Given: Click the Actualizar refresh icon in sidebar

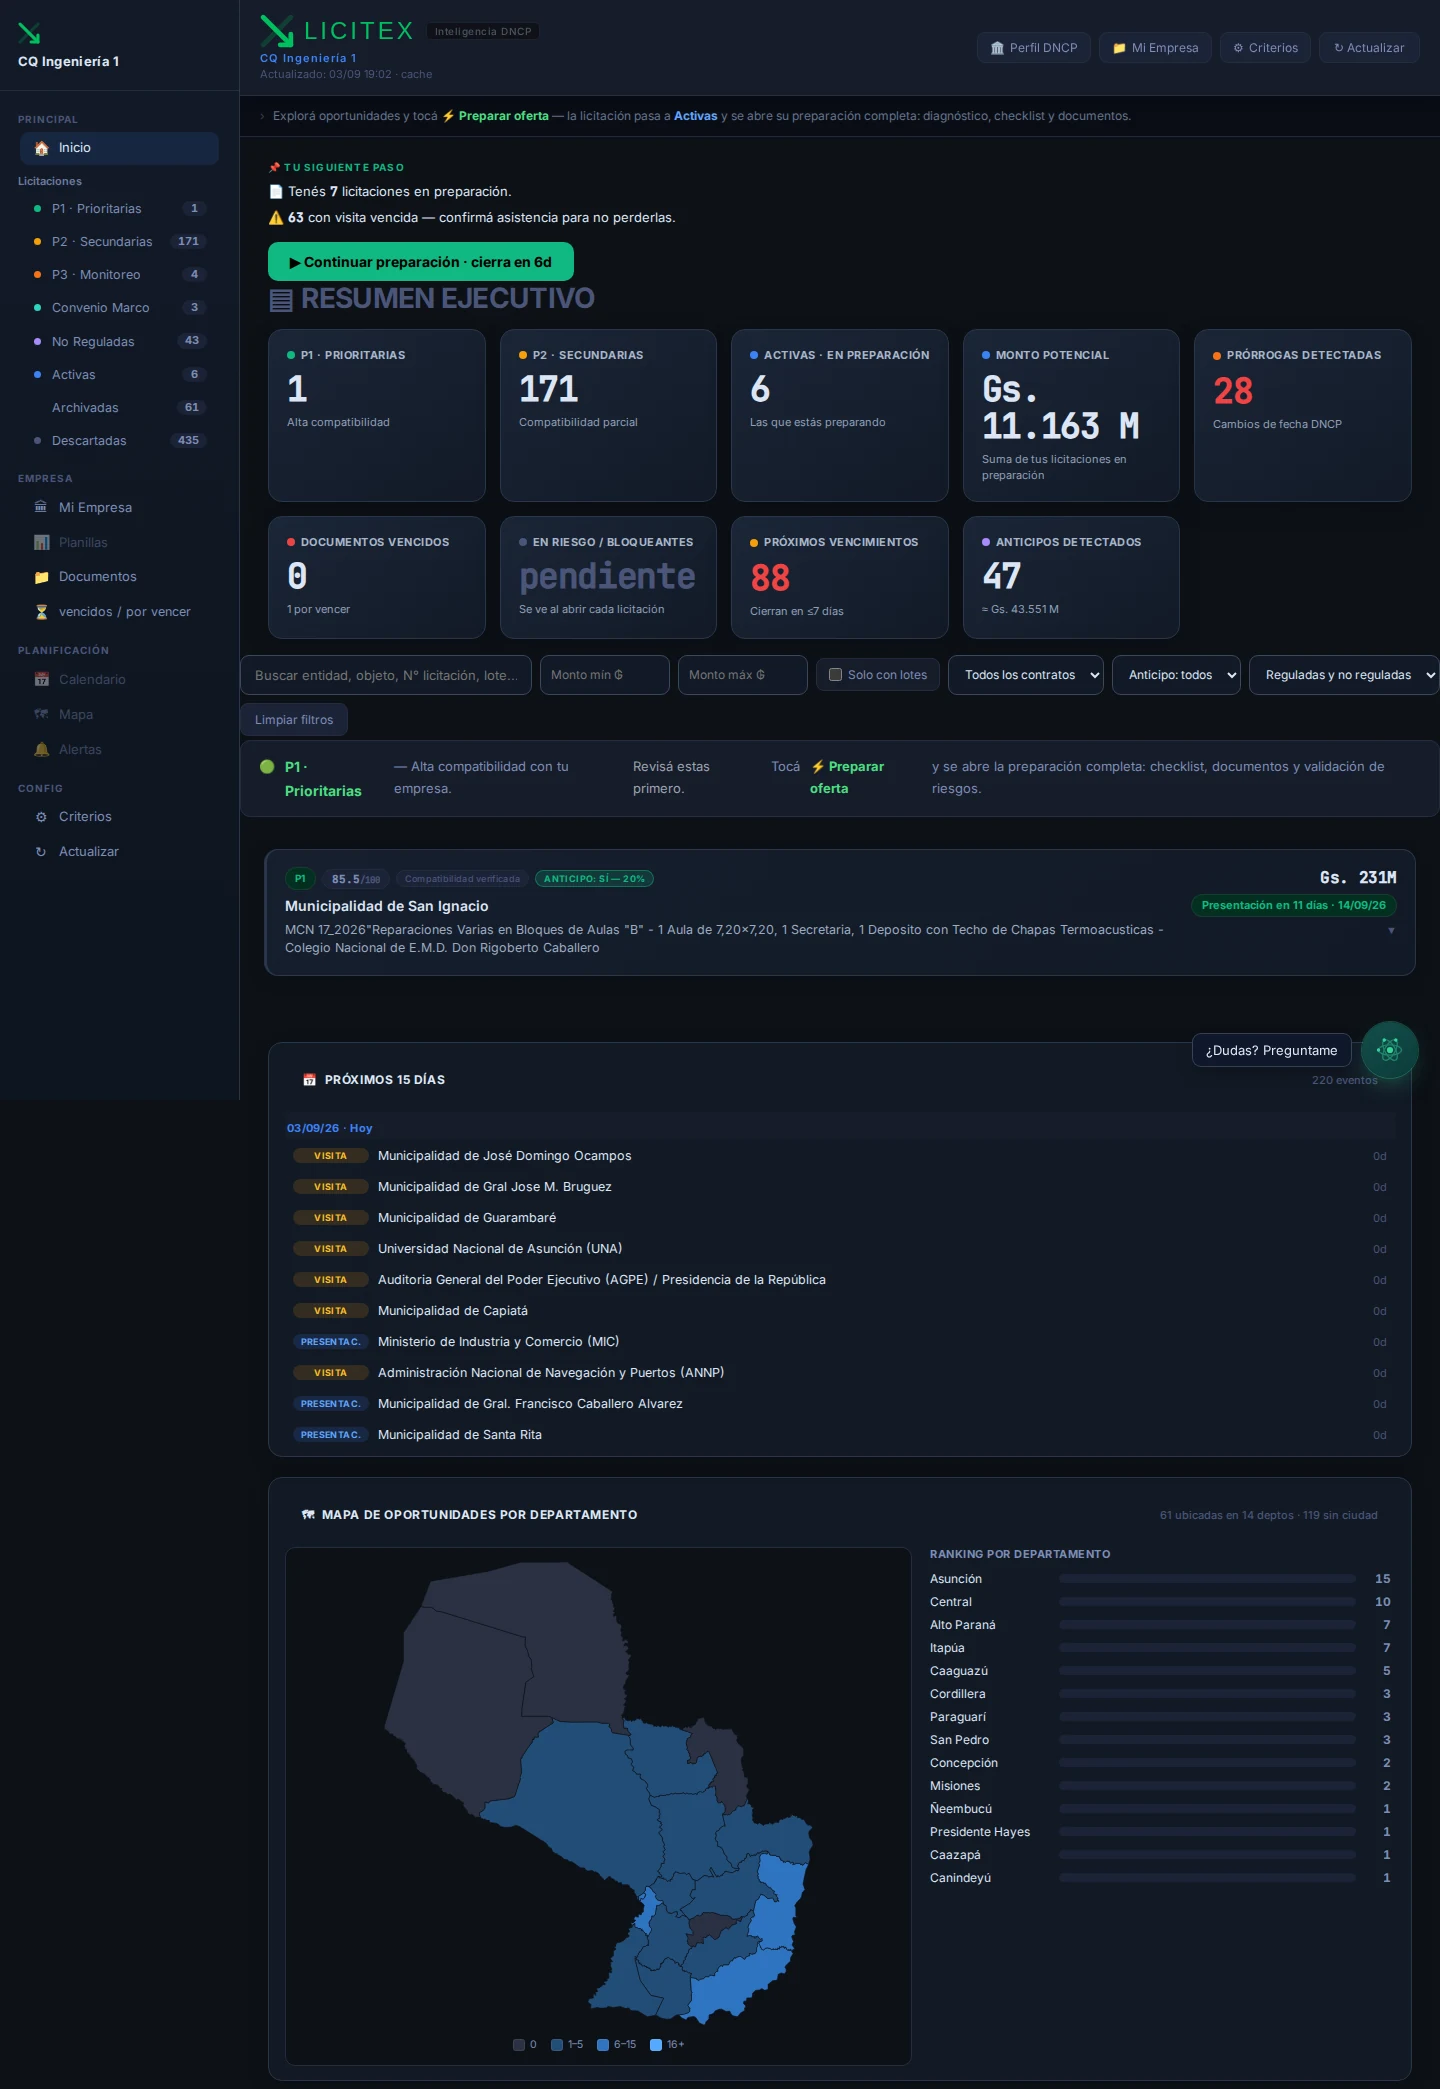Looking at the screenshot, I should [41, 852].
